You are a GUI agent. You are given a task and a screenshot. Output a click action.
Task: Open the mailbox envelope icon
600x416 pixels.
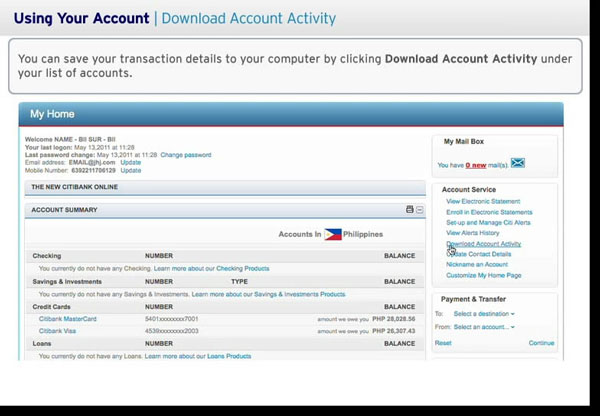point(517,163)
